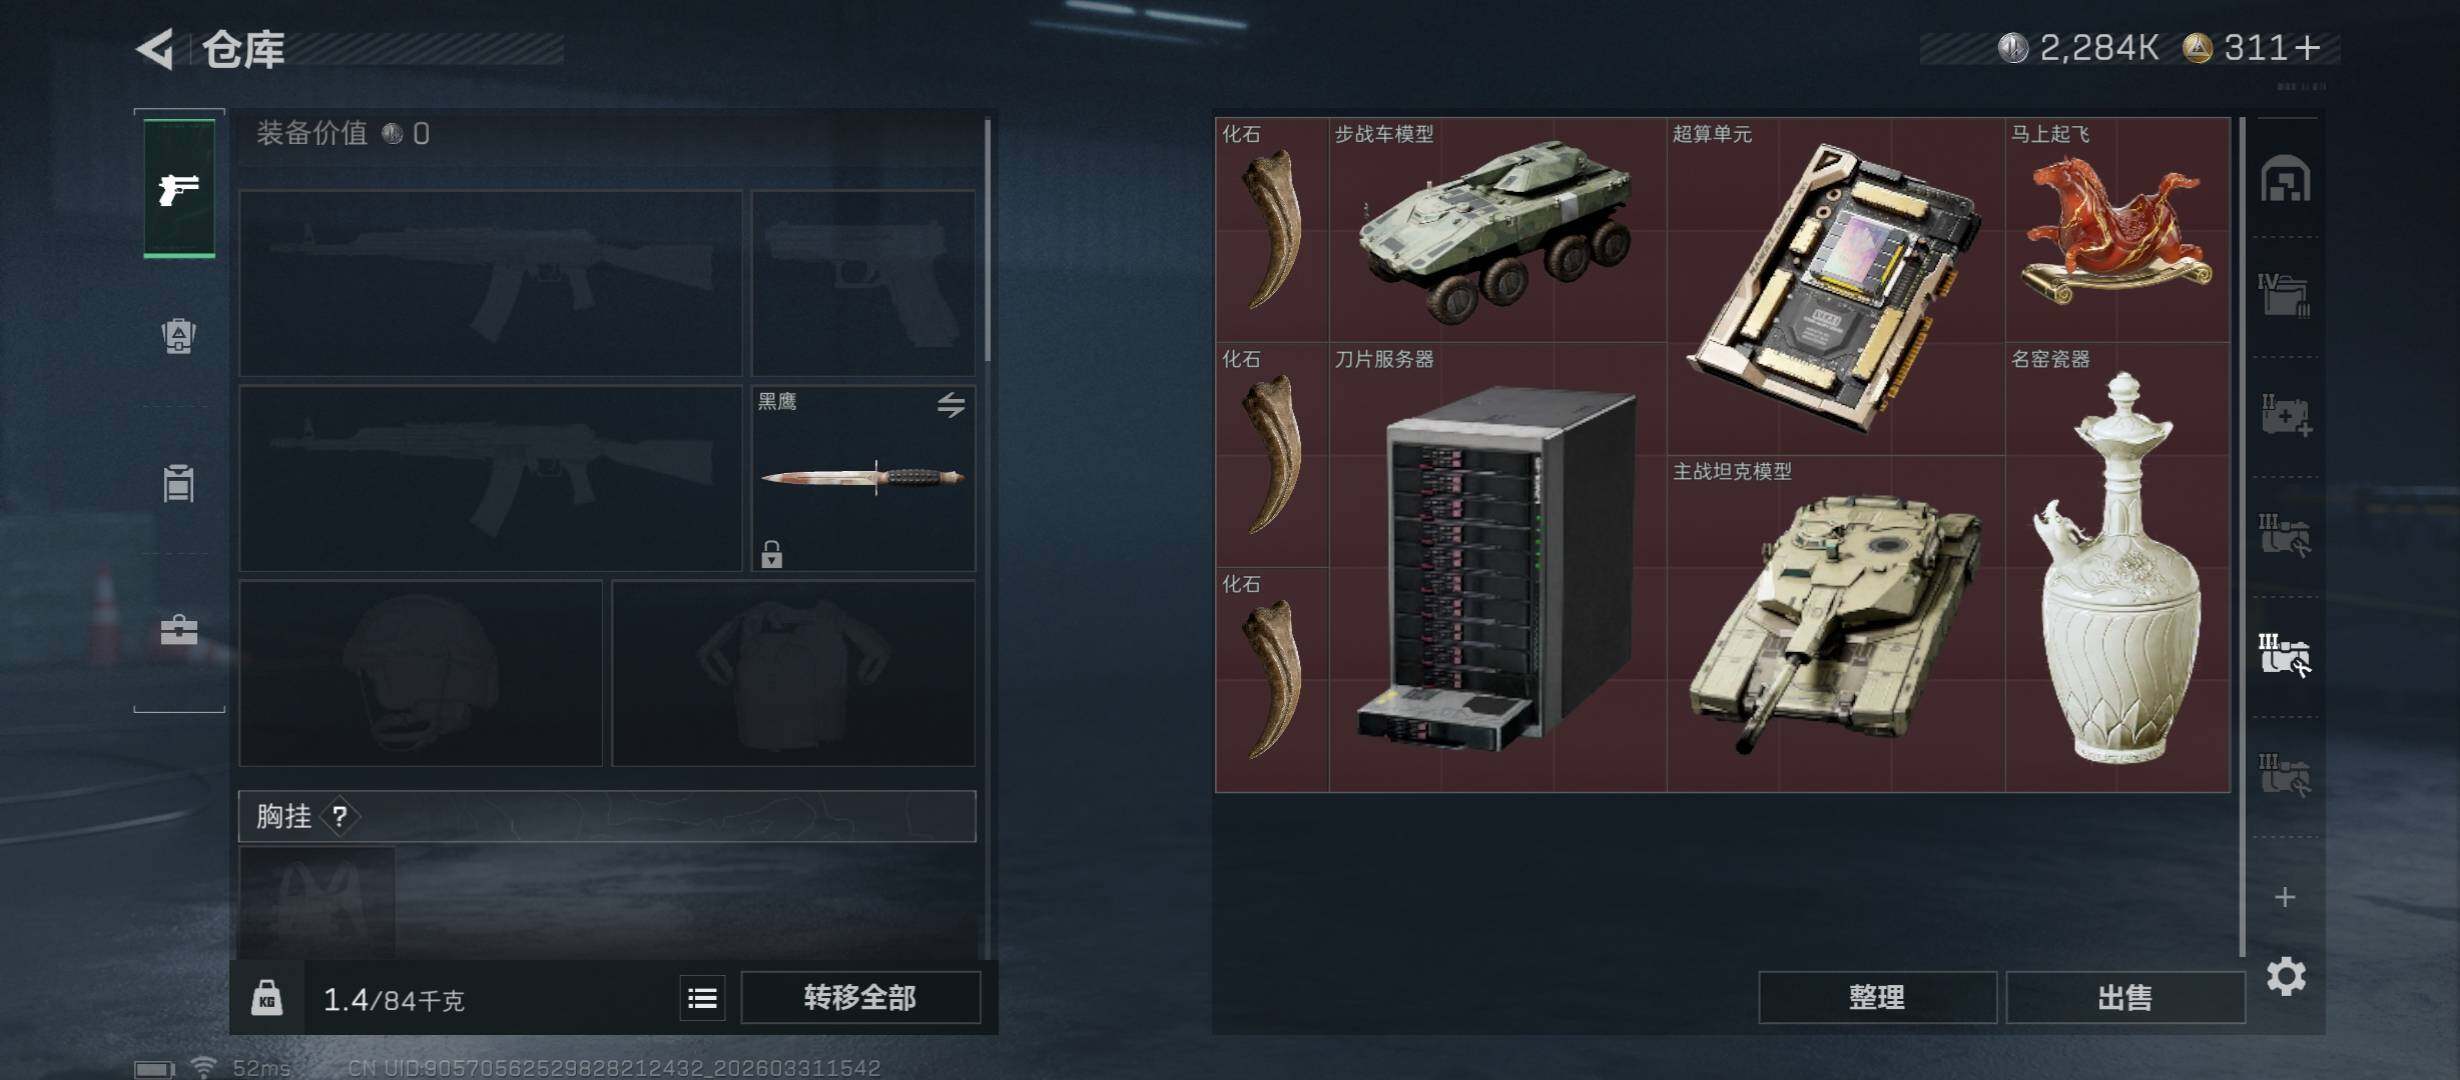Open the toolbox case category icon
This screenshot has width=2460, height=1080.
[179, 630]
